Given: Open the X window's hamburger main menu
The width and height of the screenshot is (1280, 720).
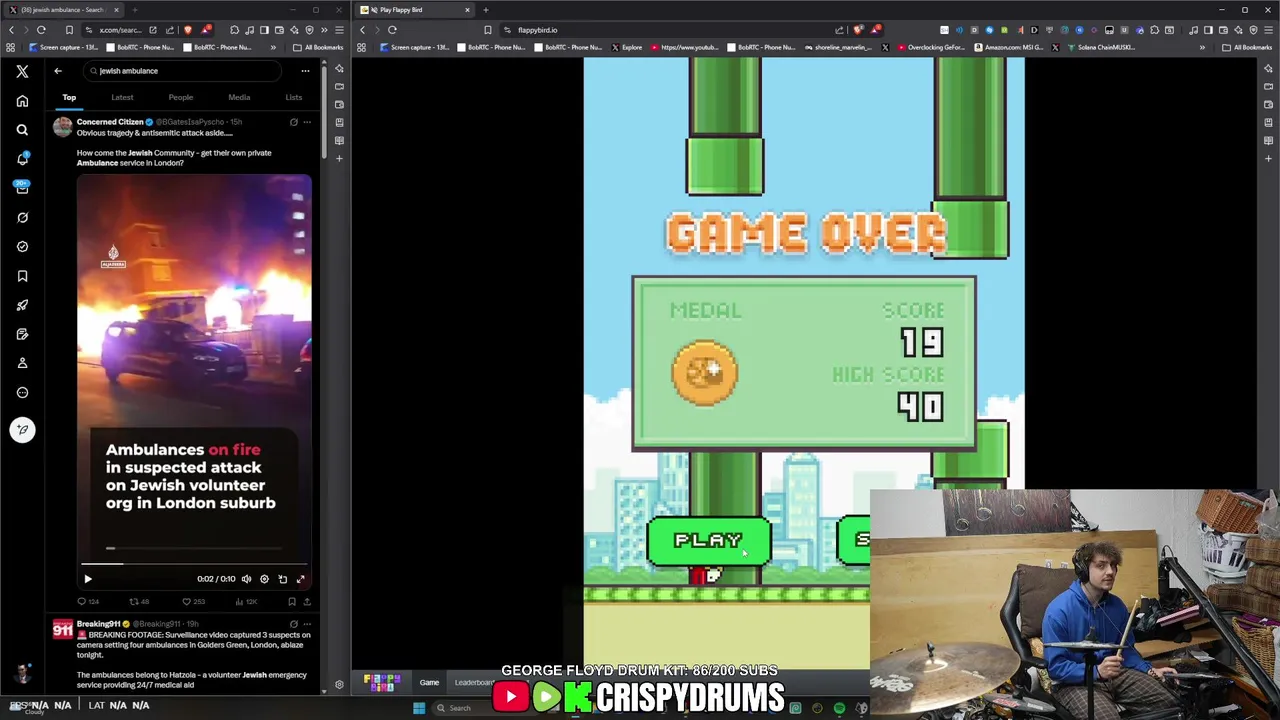Looking at the screenshot, I should tap(338, 30).
